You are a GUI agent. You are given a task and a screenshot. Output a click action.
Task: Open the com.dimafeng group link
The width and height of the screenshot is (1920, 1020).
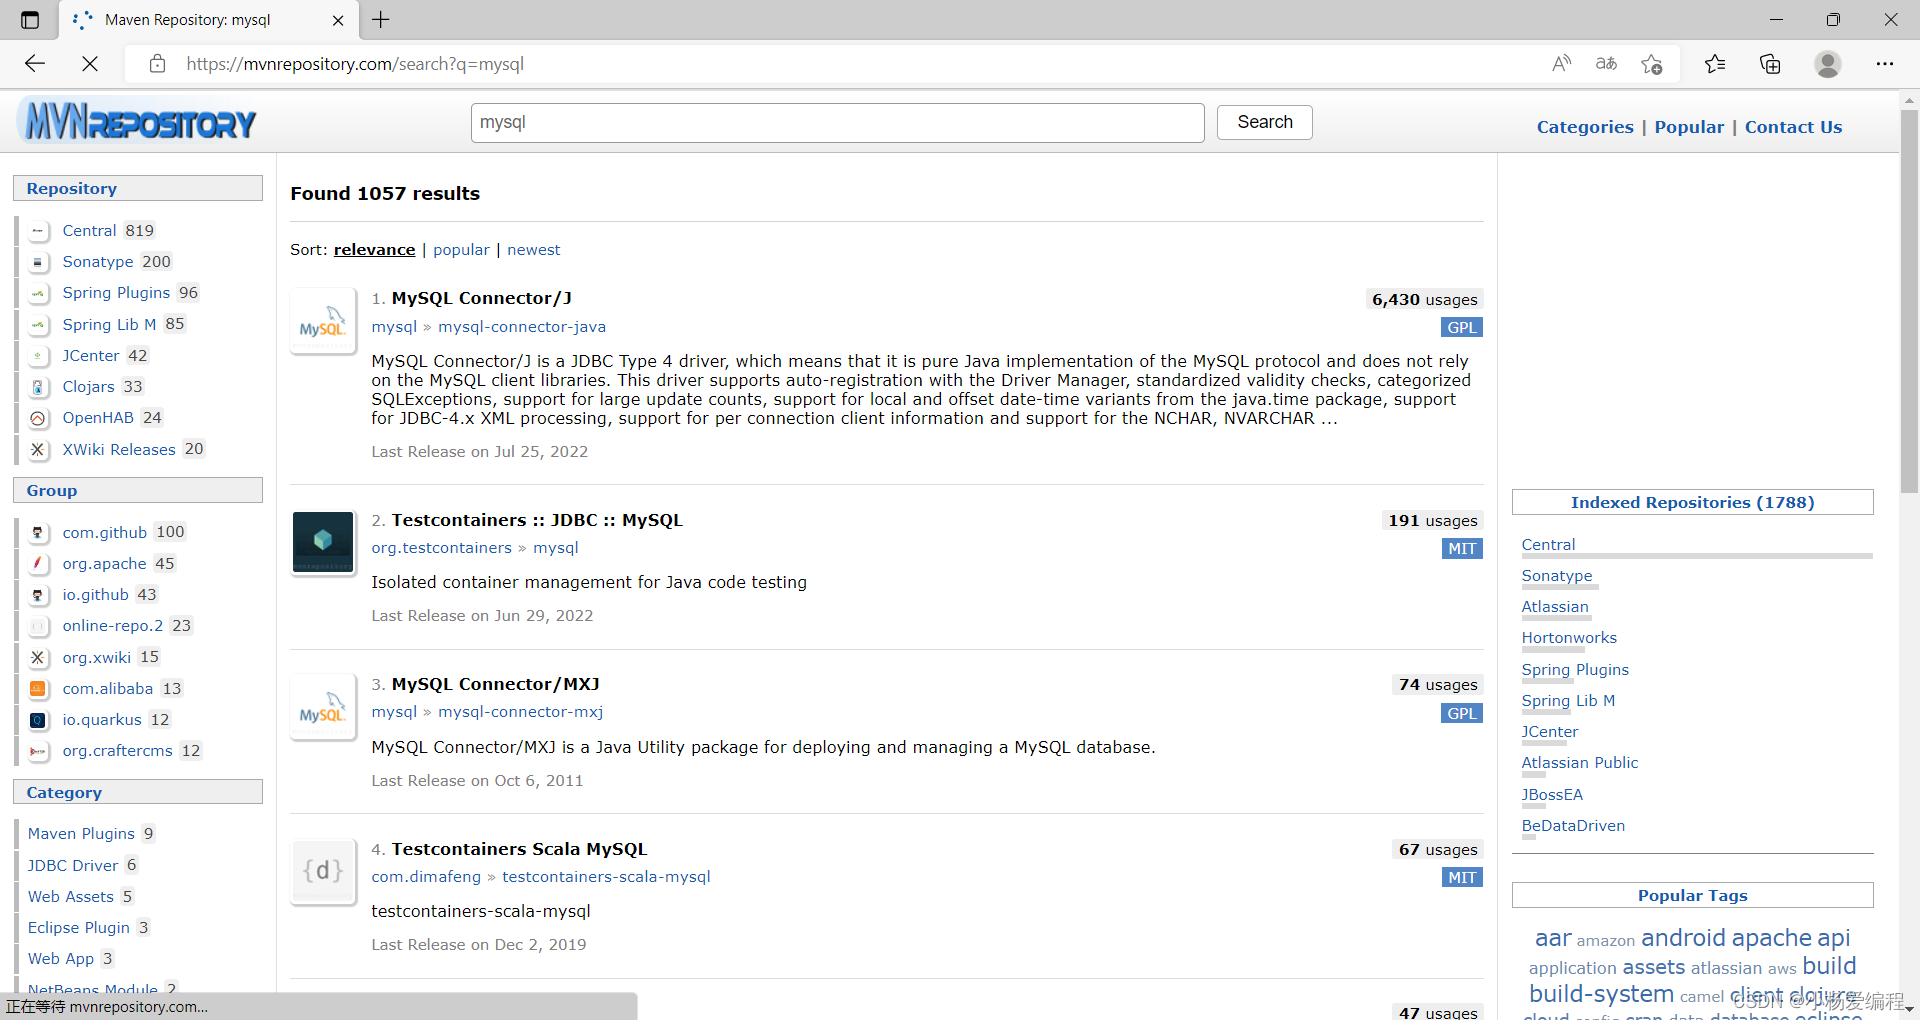[426, 877]
